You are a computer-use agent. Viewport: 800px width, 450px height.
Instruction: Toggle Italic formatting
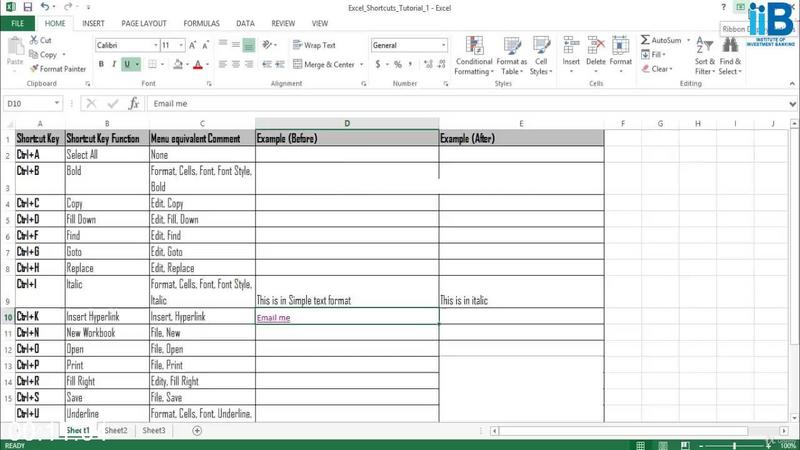114,64
